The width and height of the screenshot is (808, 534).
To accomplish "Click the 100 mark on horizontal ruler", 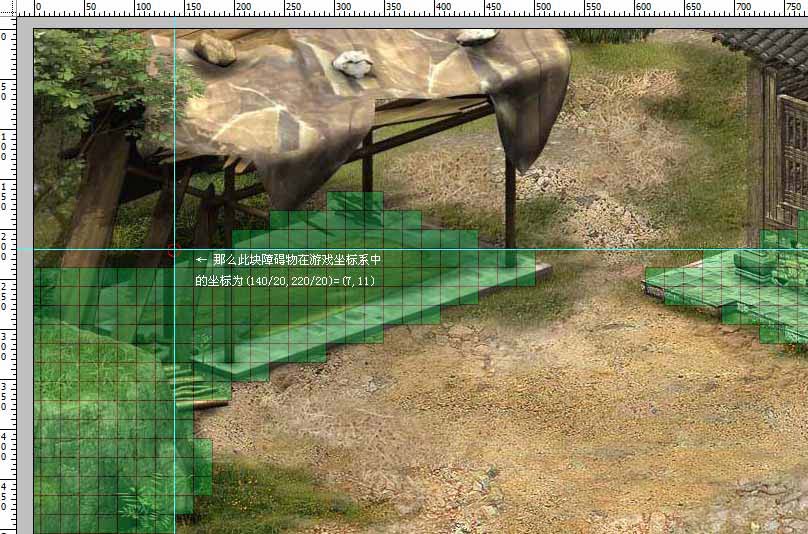I will (x=143, y=7).
